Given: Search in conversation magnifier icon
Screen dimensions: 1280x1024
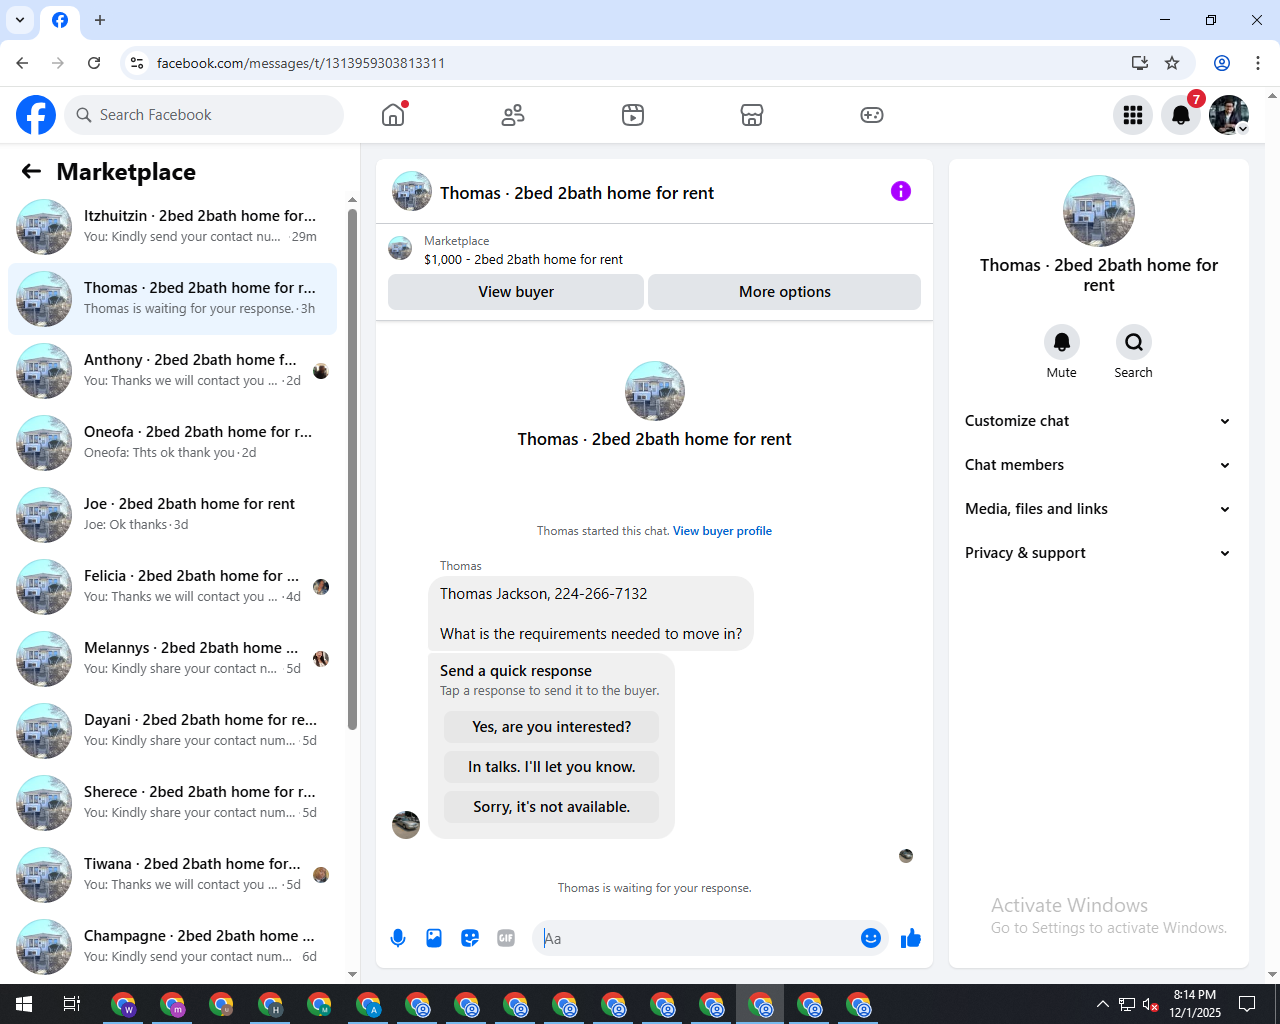Looking at the screenshot, I should click(x=1133, y=342).
